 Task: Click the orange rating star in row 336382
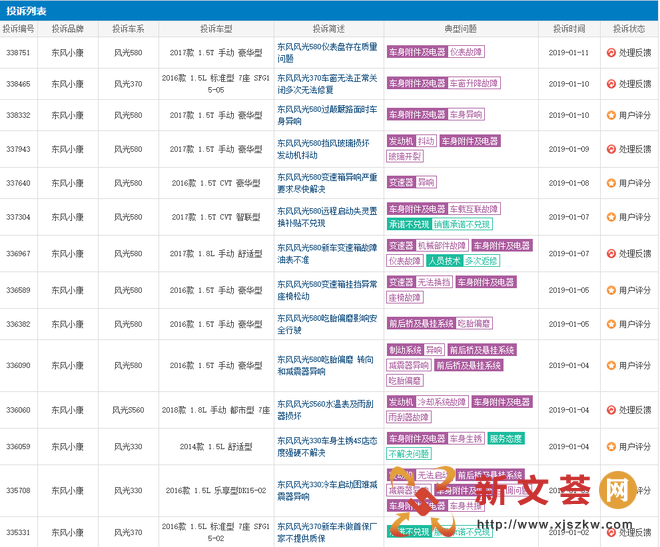(x=611, y=324)
